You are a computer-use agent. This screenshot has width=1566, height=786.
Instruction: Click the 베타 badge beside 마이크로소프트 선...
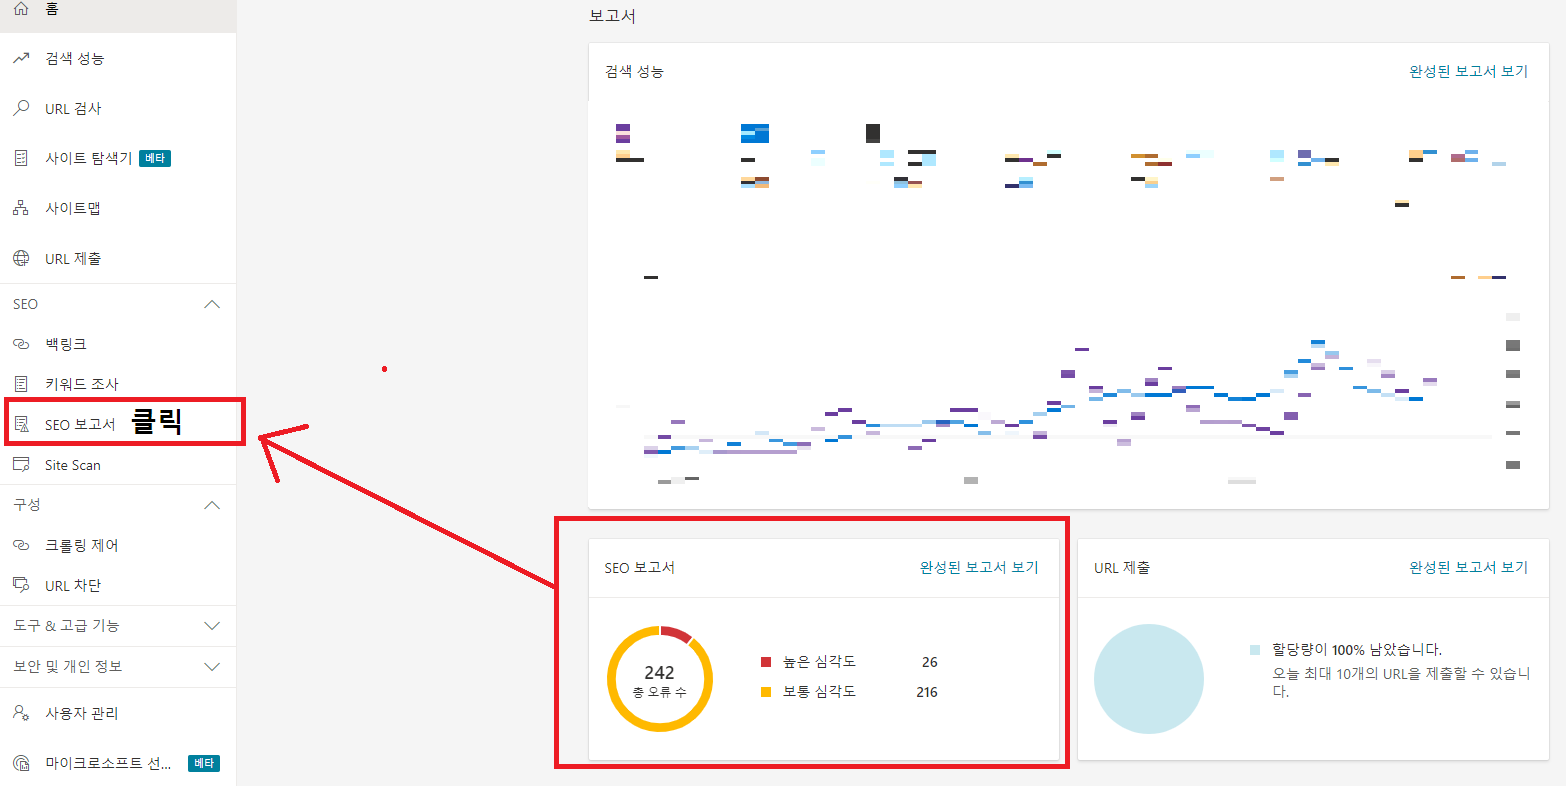[204, 763]
